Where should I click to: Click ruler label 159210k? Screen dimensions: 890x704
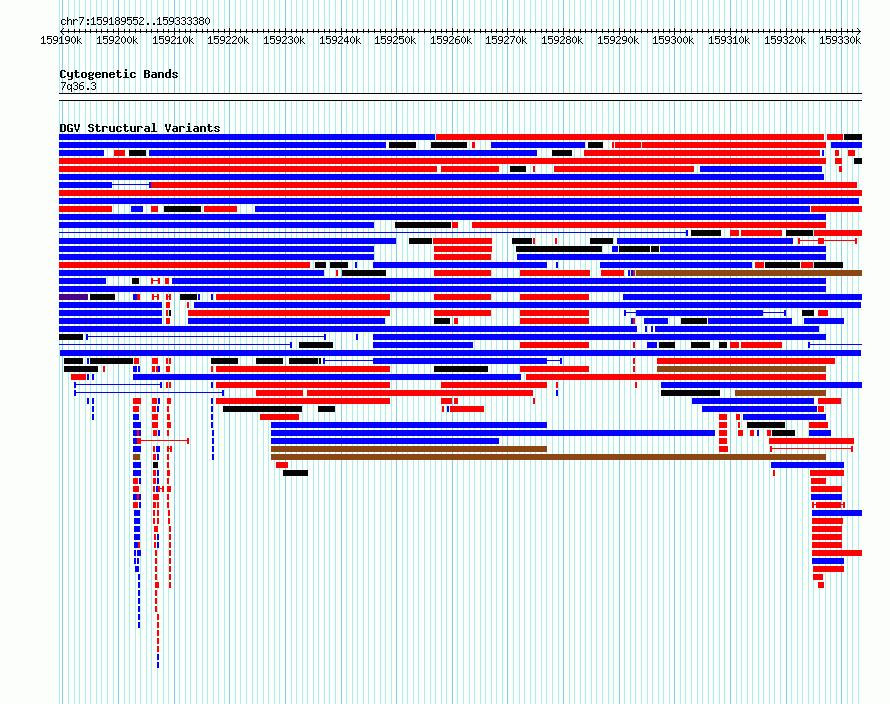[173, 40]
